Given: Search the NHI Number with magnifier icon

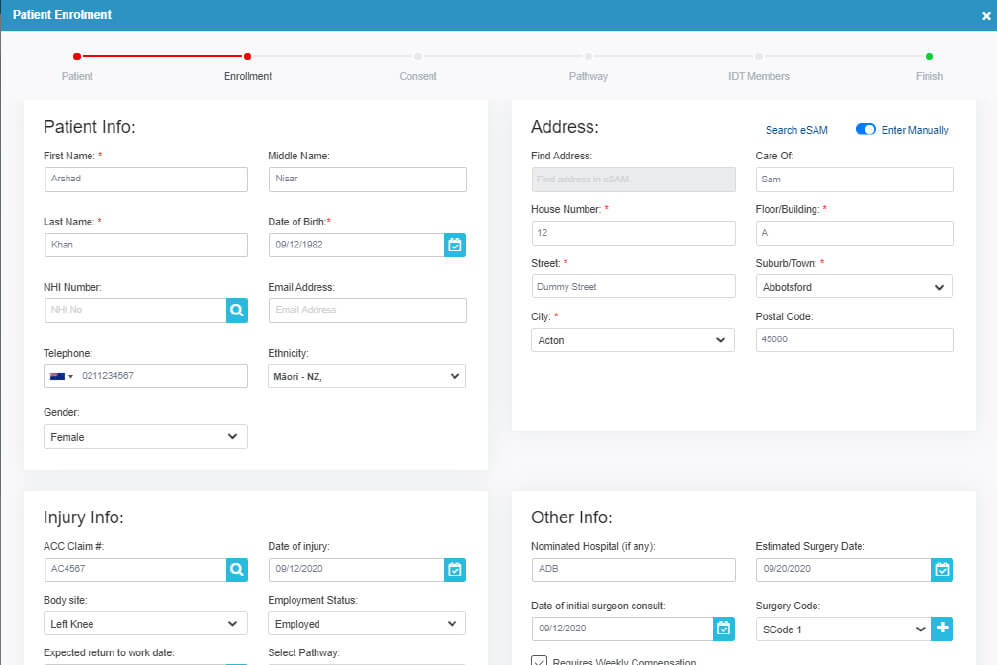Looking at the screenshot, I should click(237, 310).
